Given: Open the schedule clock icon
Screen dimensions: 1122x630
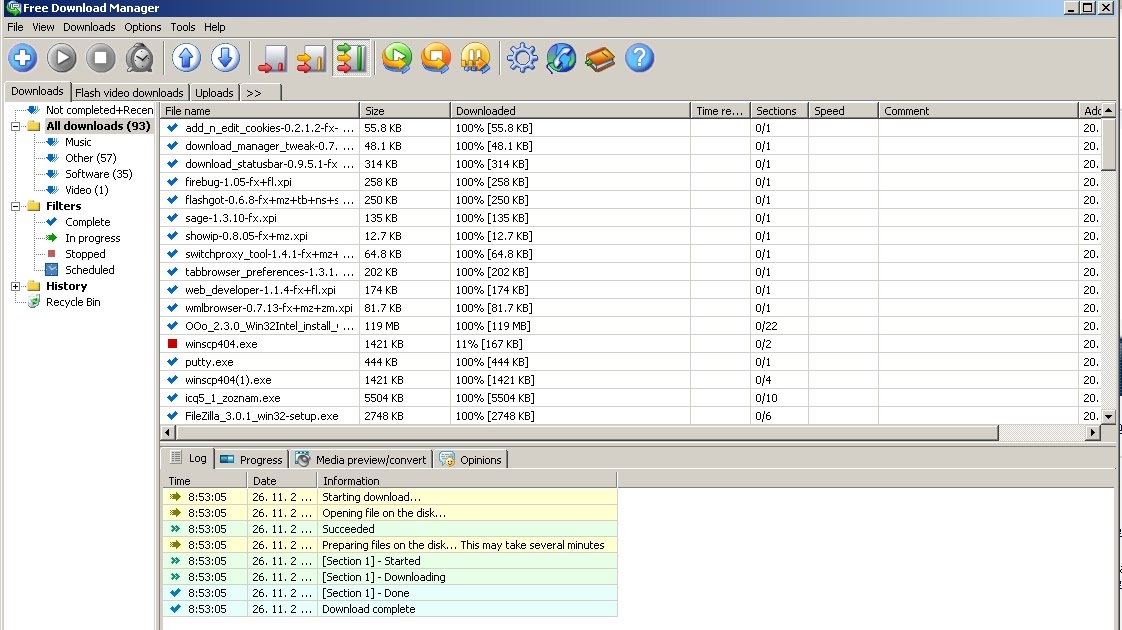Looking at the screenshot, I should click(x=140, y=58).
